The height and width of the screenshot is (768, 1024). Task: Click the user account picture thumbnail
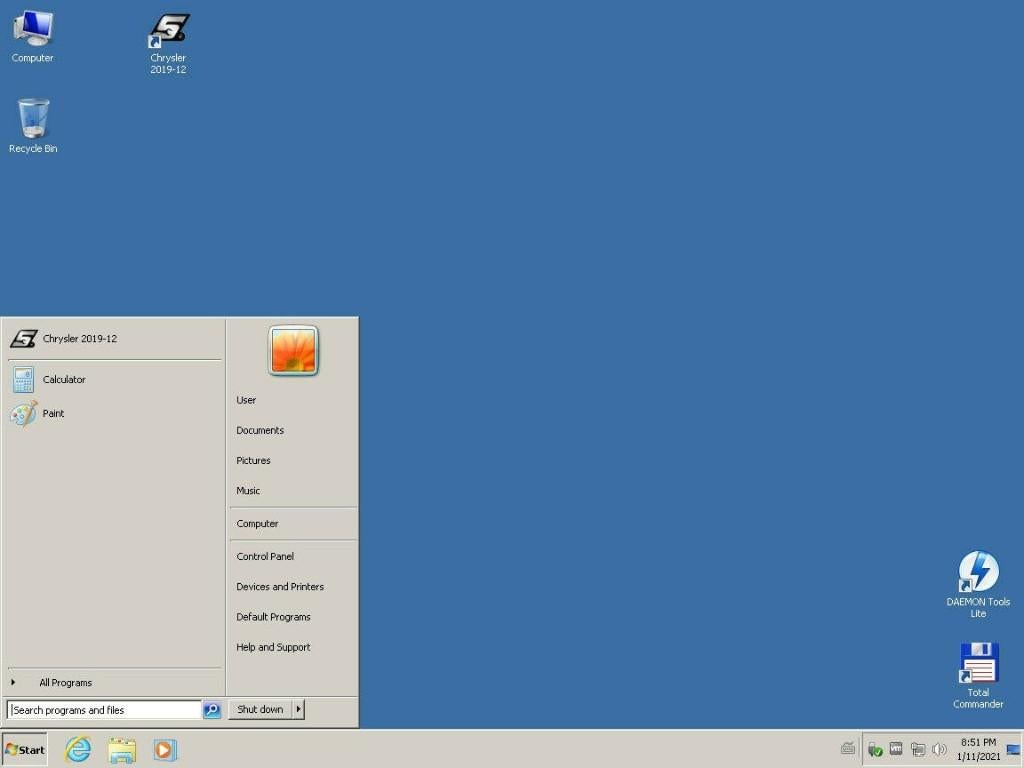click(x=293, y=351)
